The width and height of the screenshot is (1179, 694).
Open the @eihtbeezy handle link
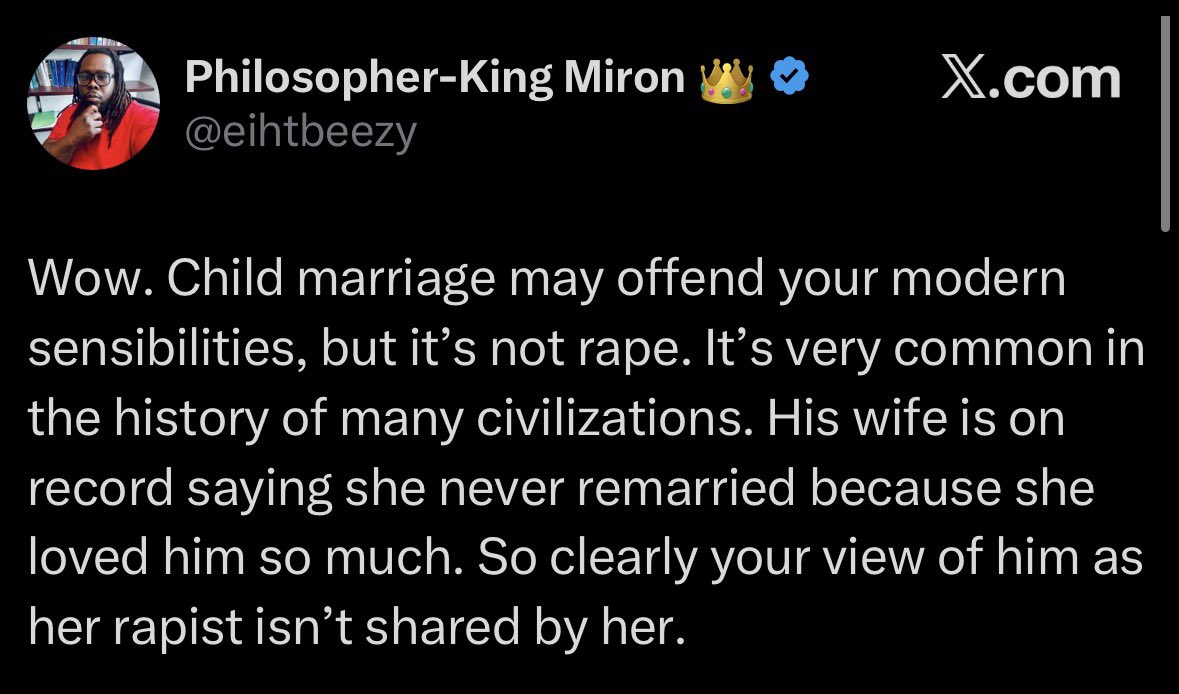(300, 133)
